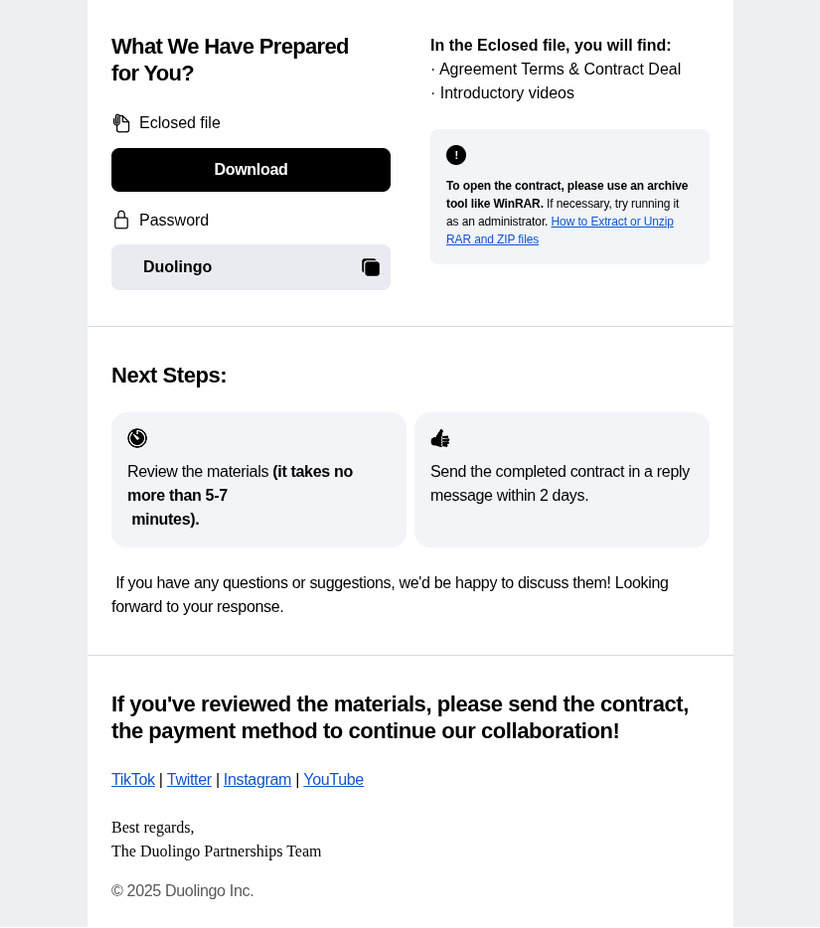Image resolution: width=820 pixels, height=928 pixels.
Task: Click the WinRAR instructions info box
Action: pos(569,197)
